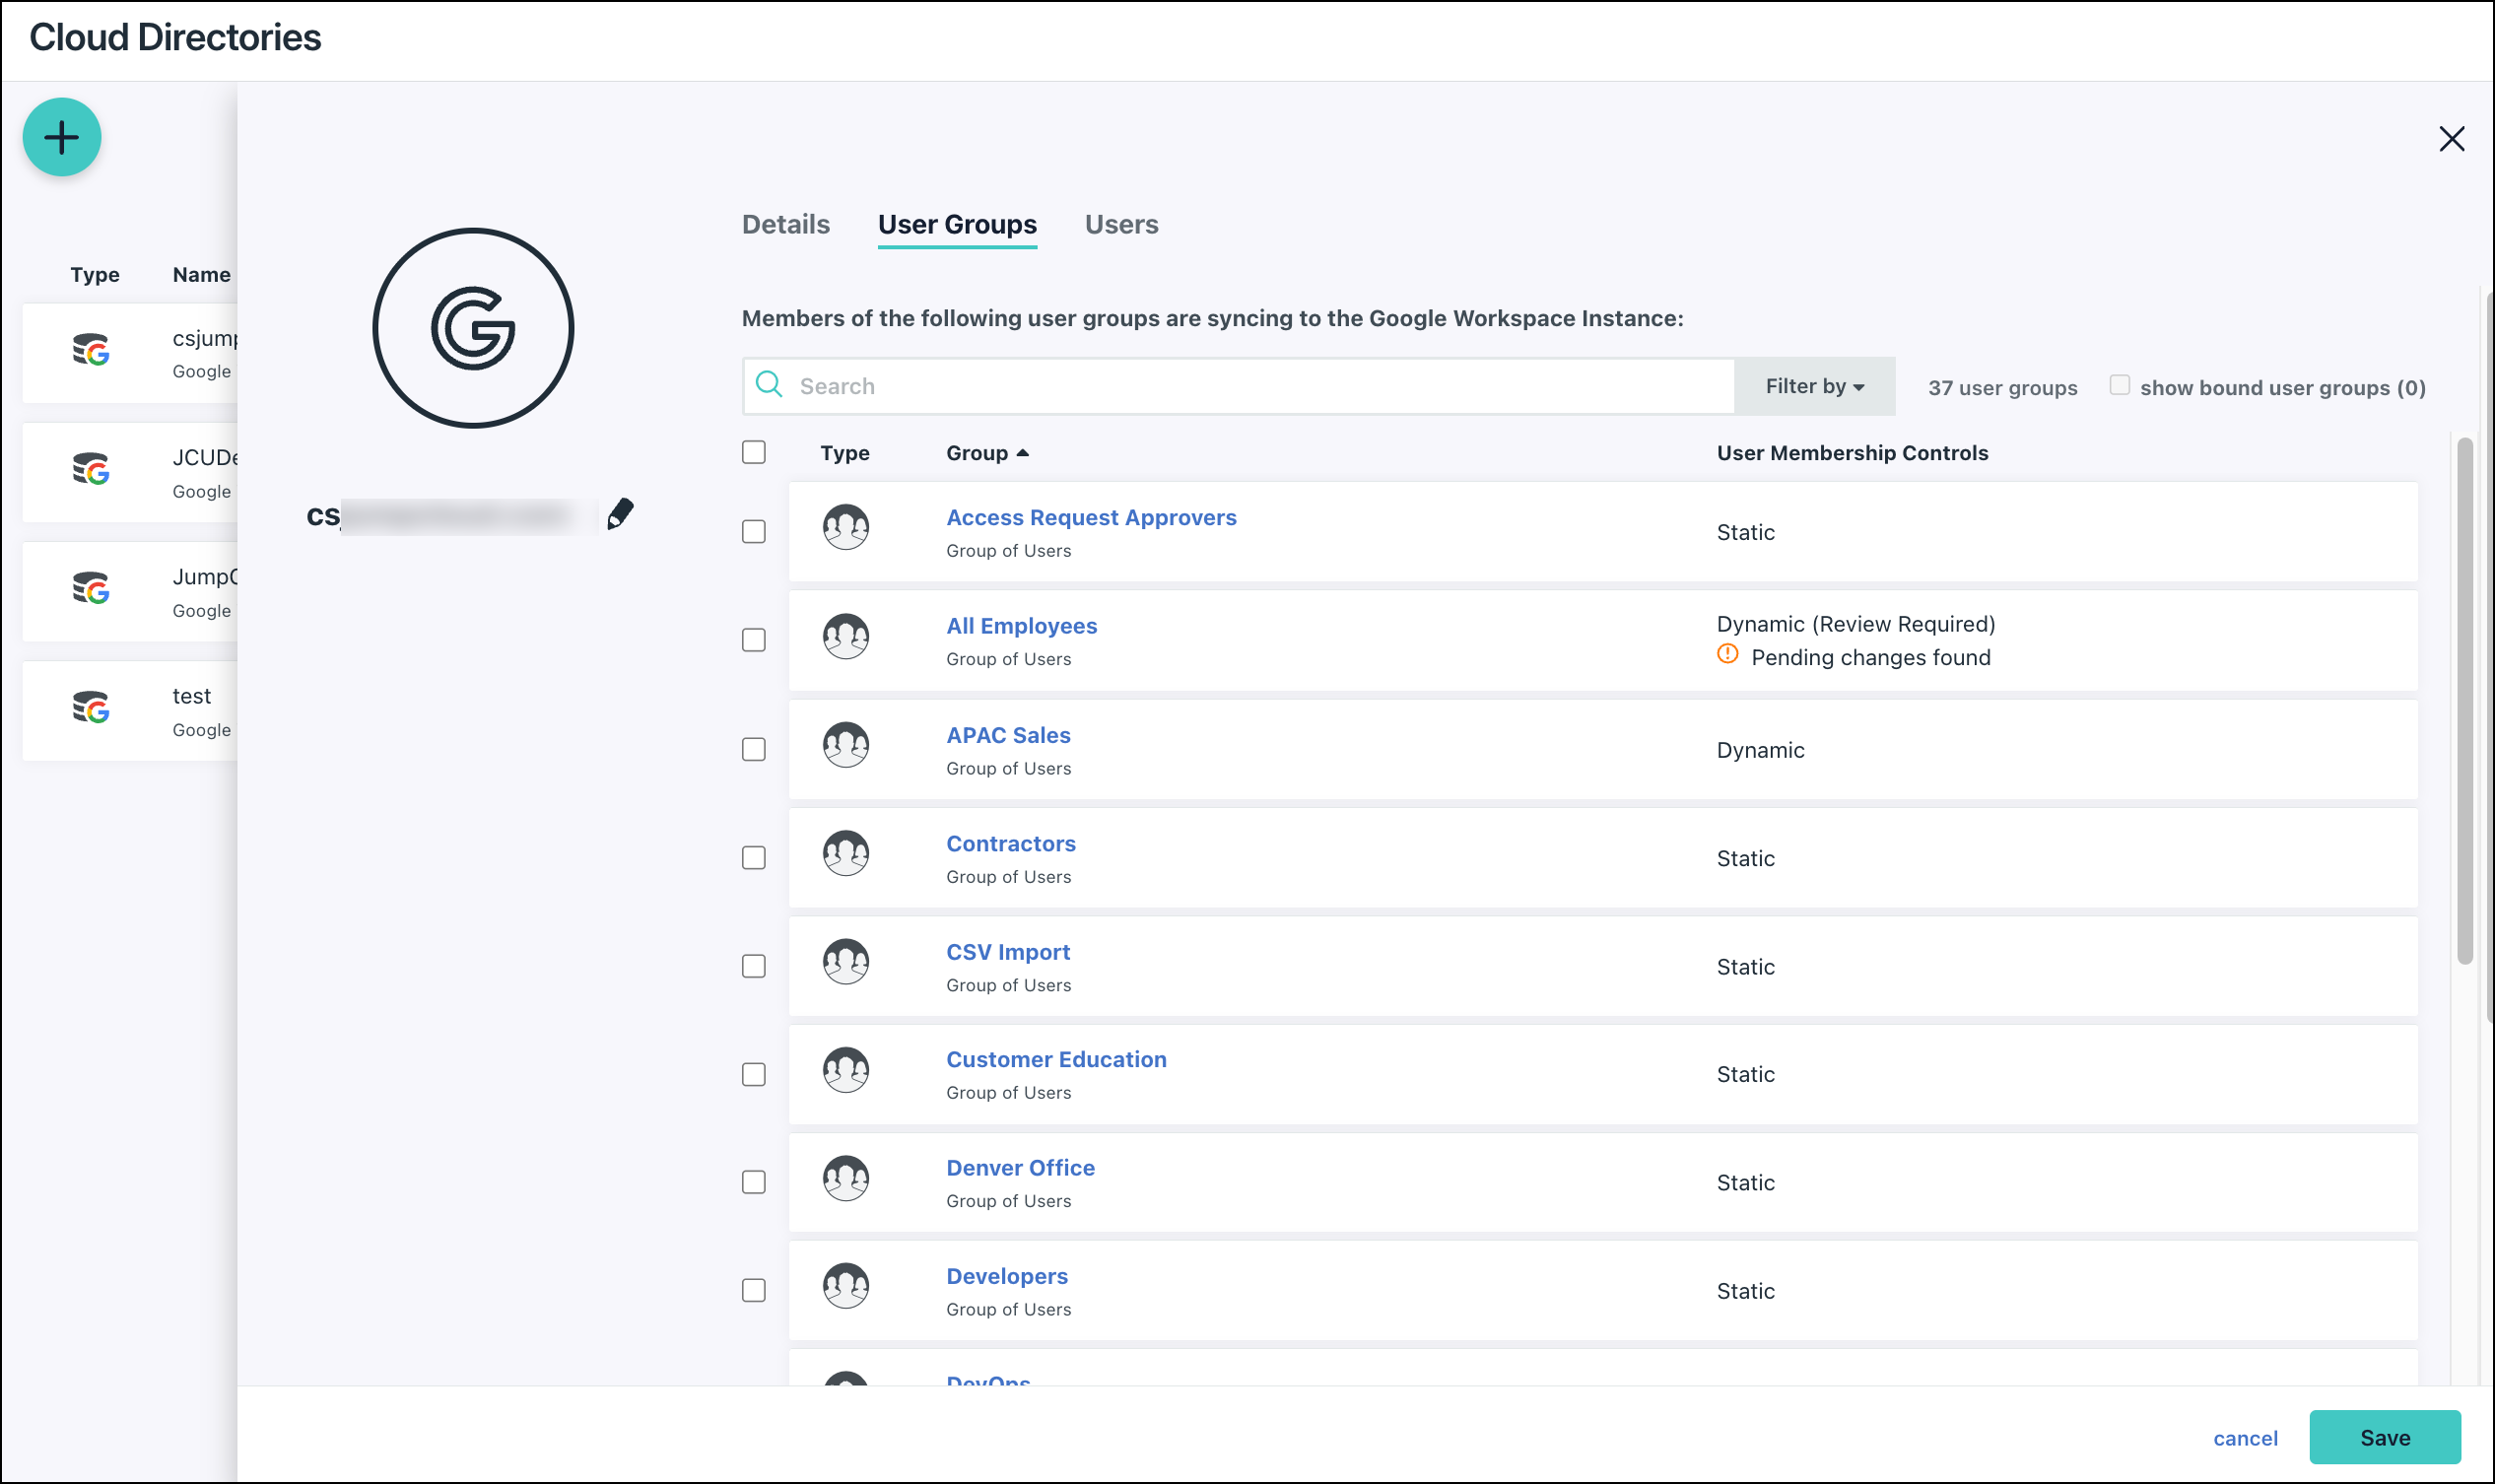2495x1484 pixels.
Task: Click the Save button
Action: (2384, 1437)
